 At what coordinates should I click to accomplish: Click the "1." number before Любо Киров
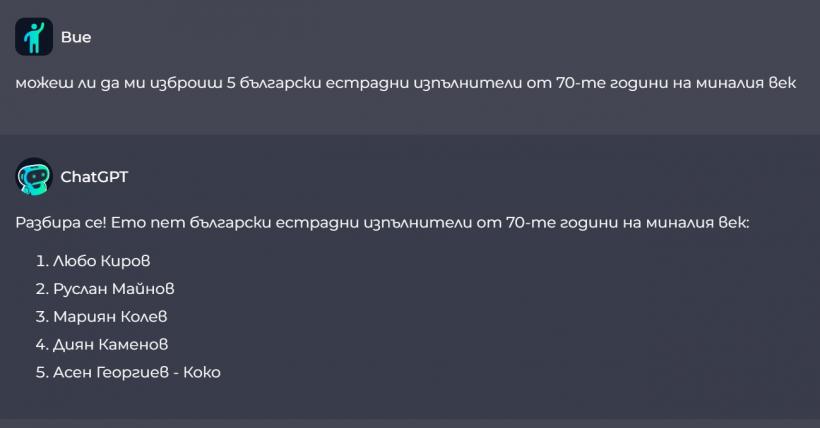pos(41,261)
